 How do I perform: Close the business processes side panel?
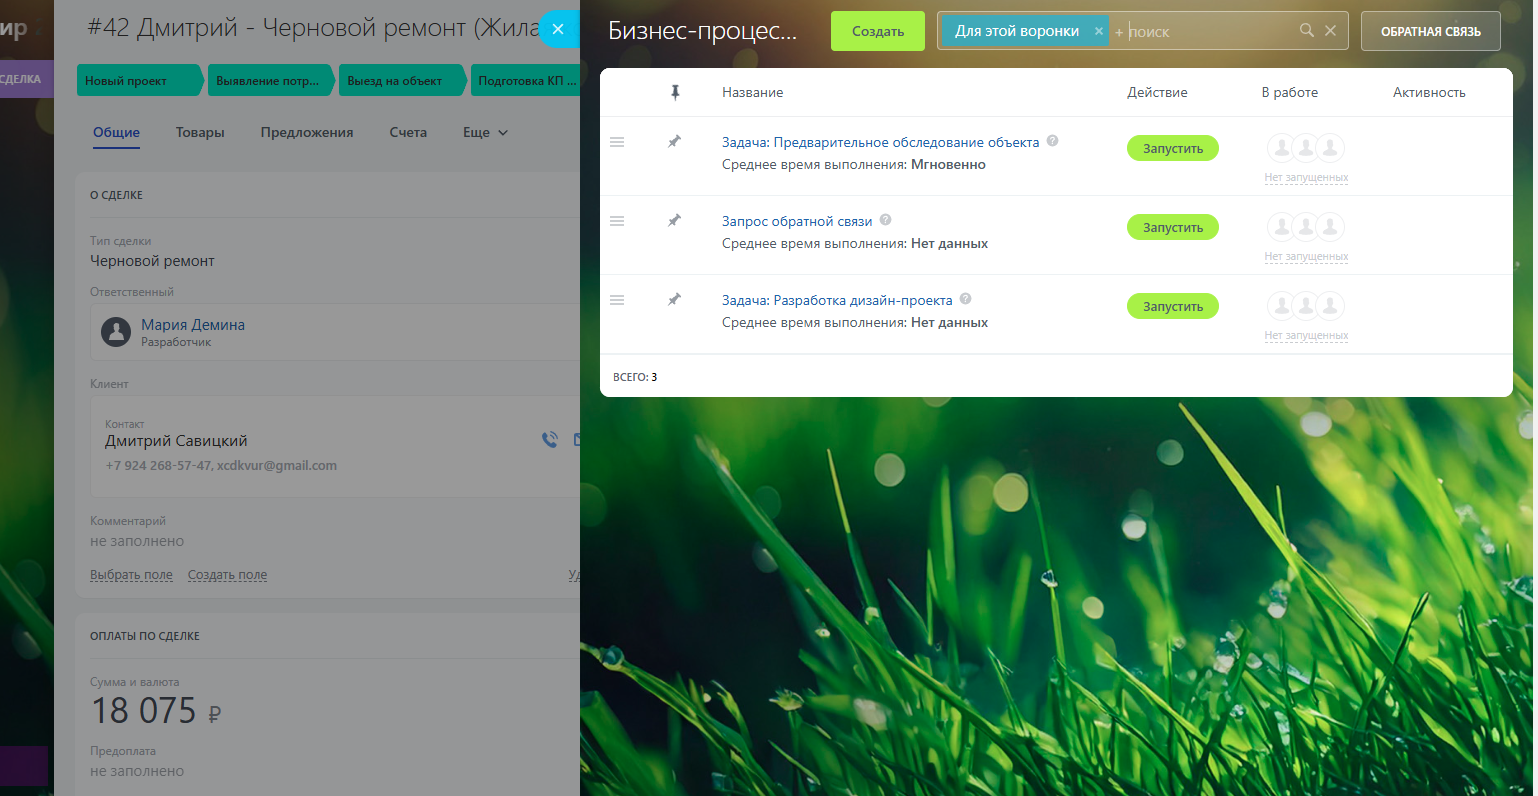[558, 29]
